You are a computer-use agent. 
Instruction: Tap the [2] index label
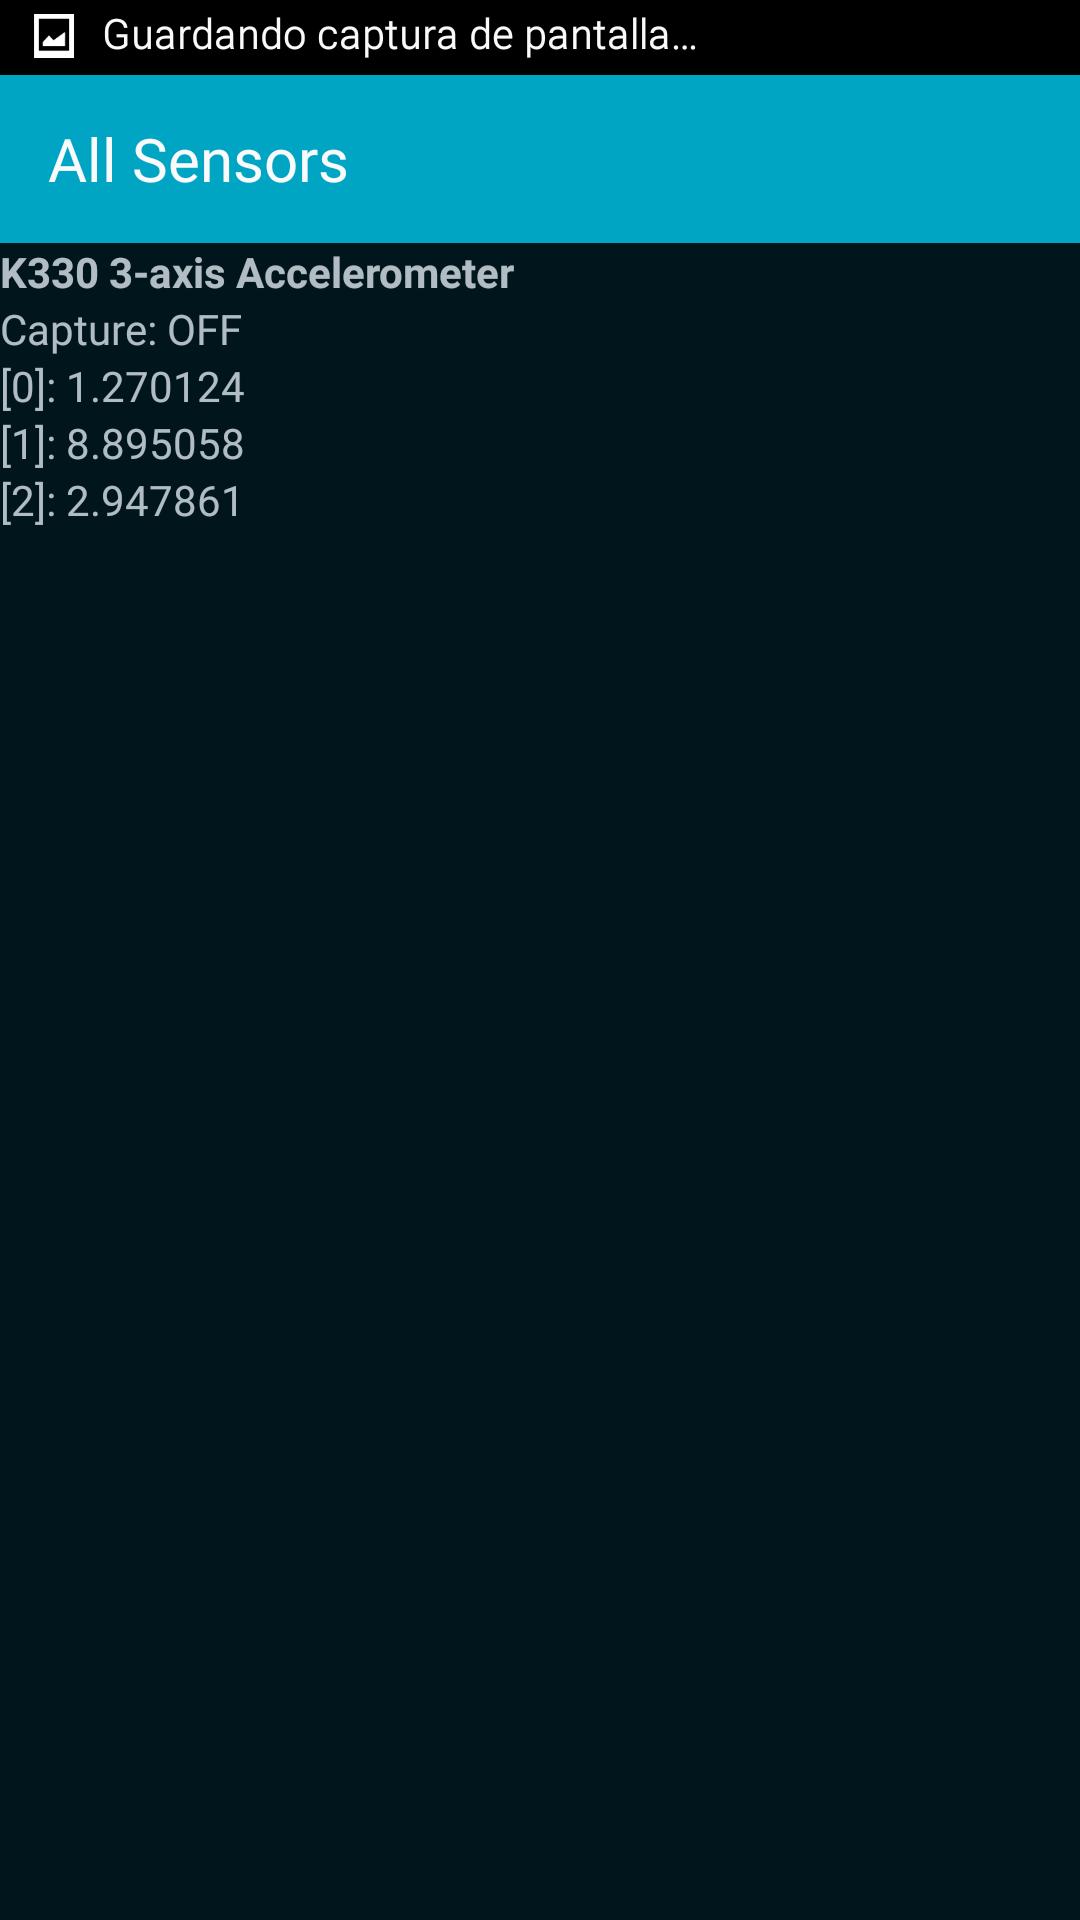tap(25, 502)
